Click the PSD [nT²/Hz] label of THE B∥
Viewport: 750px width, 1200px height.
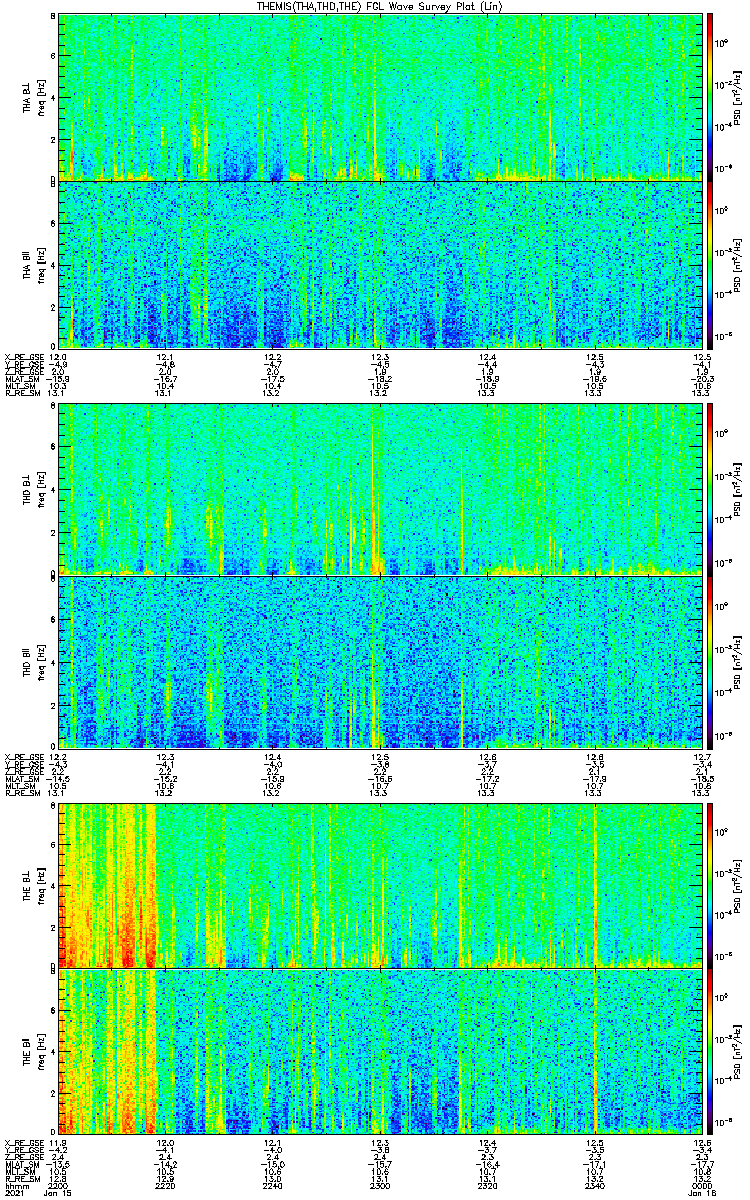(x=738, y=1052)
